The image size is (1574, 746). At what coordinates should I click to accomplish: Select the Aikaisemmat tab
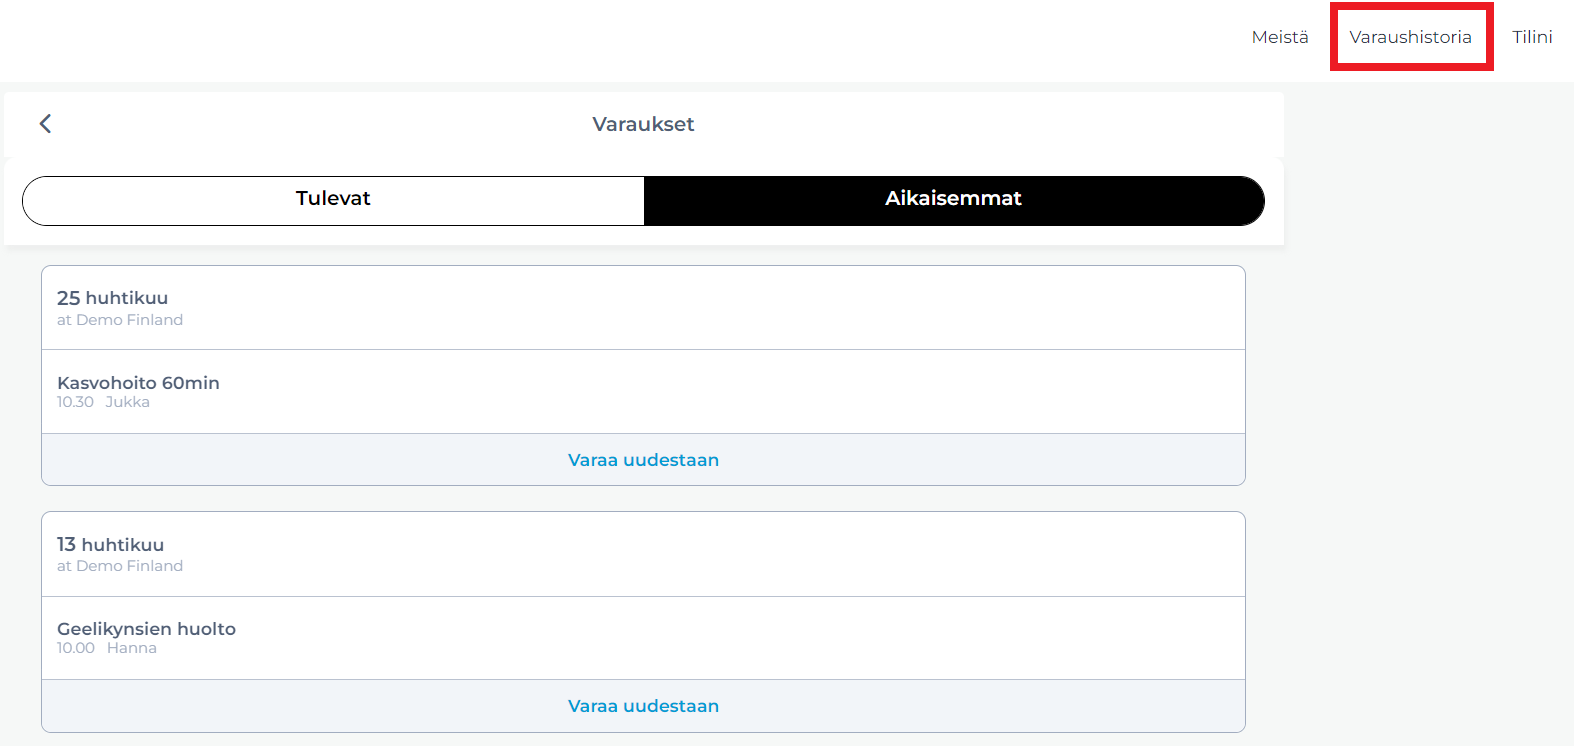point(954,200)
